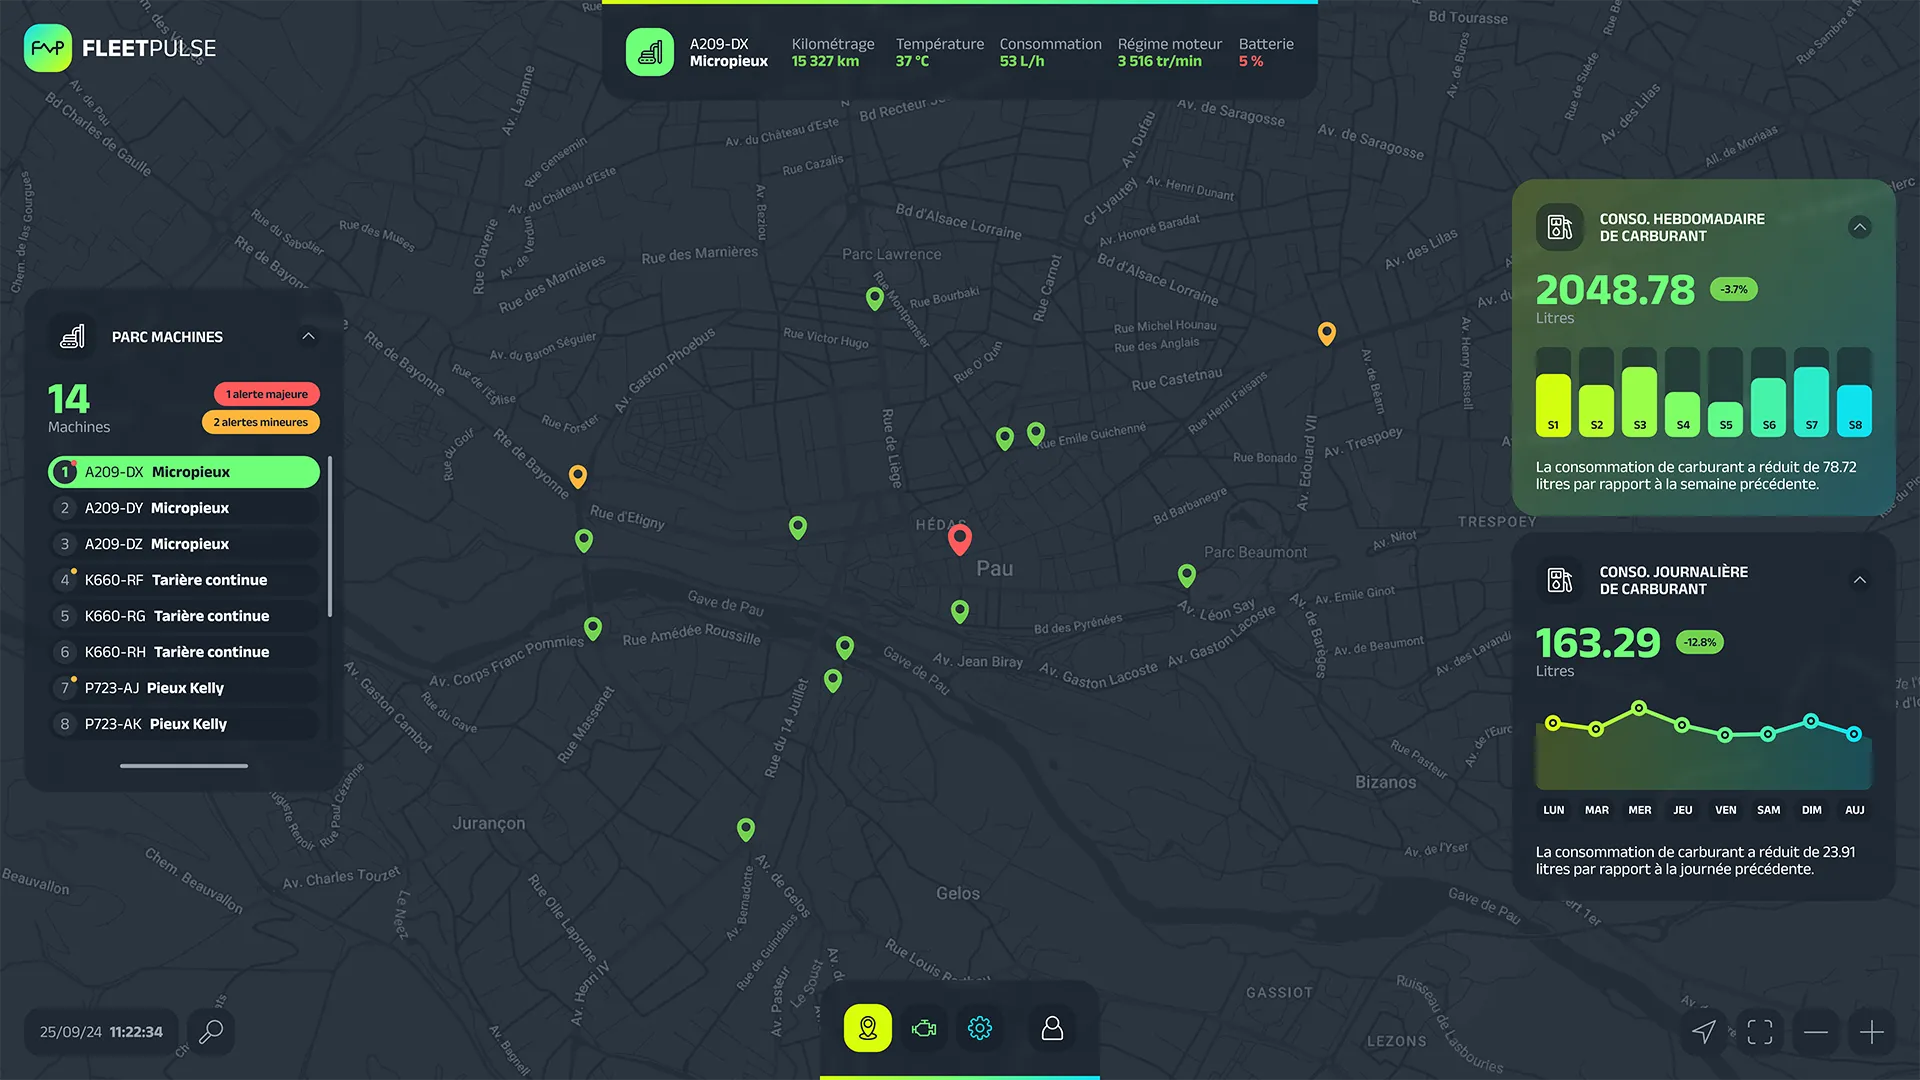Open the user profile icon
This screenshot has width=1920, height=1080.
1052,1028
